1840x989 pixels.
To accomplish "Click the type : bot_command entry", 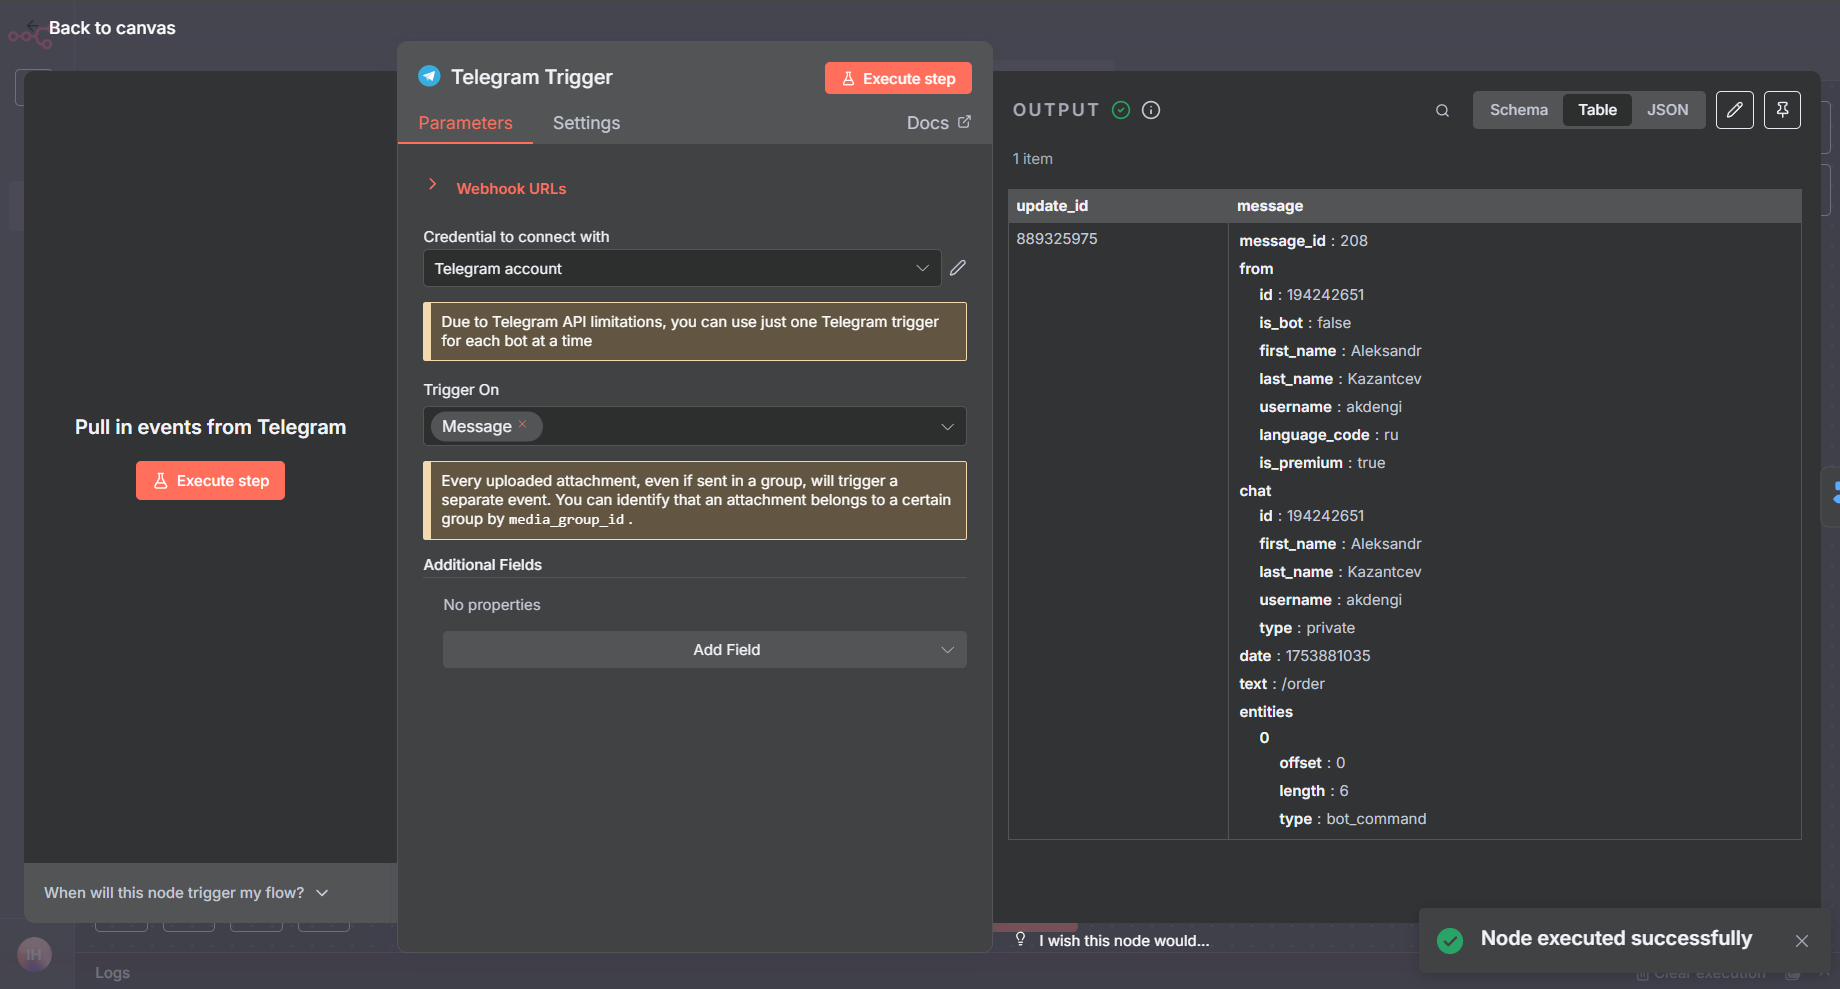I will coord(1353,818).
